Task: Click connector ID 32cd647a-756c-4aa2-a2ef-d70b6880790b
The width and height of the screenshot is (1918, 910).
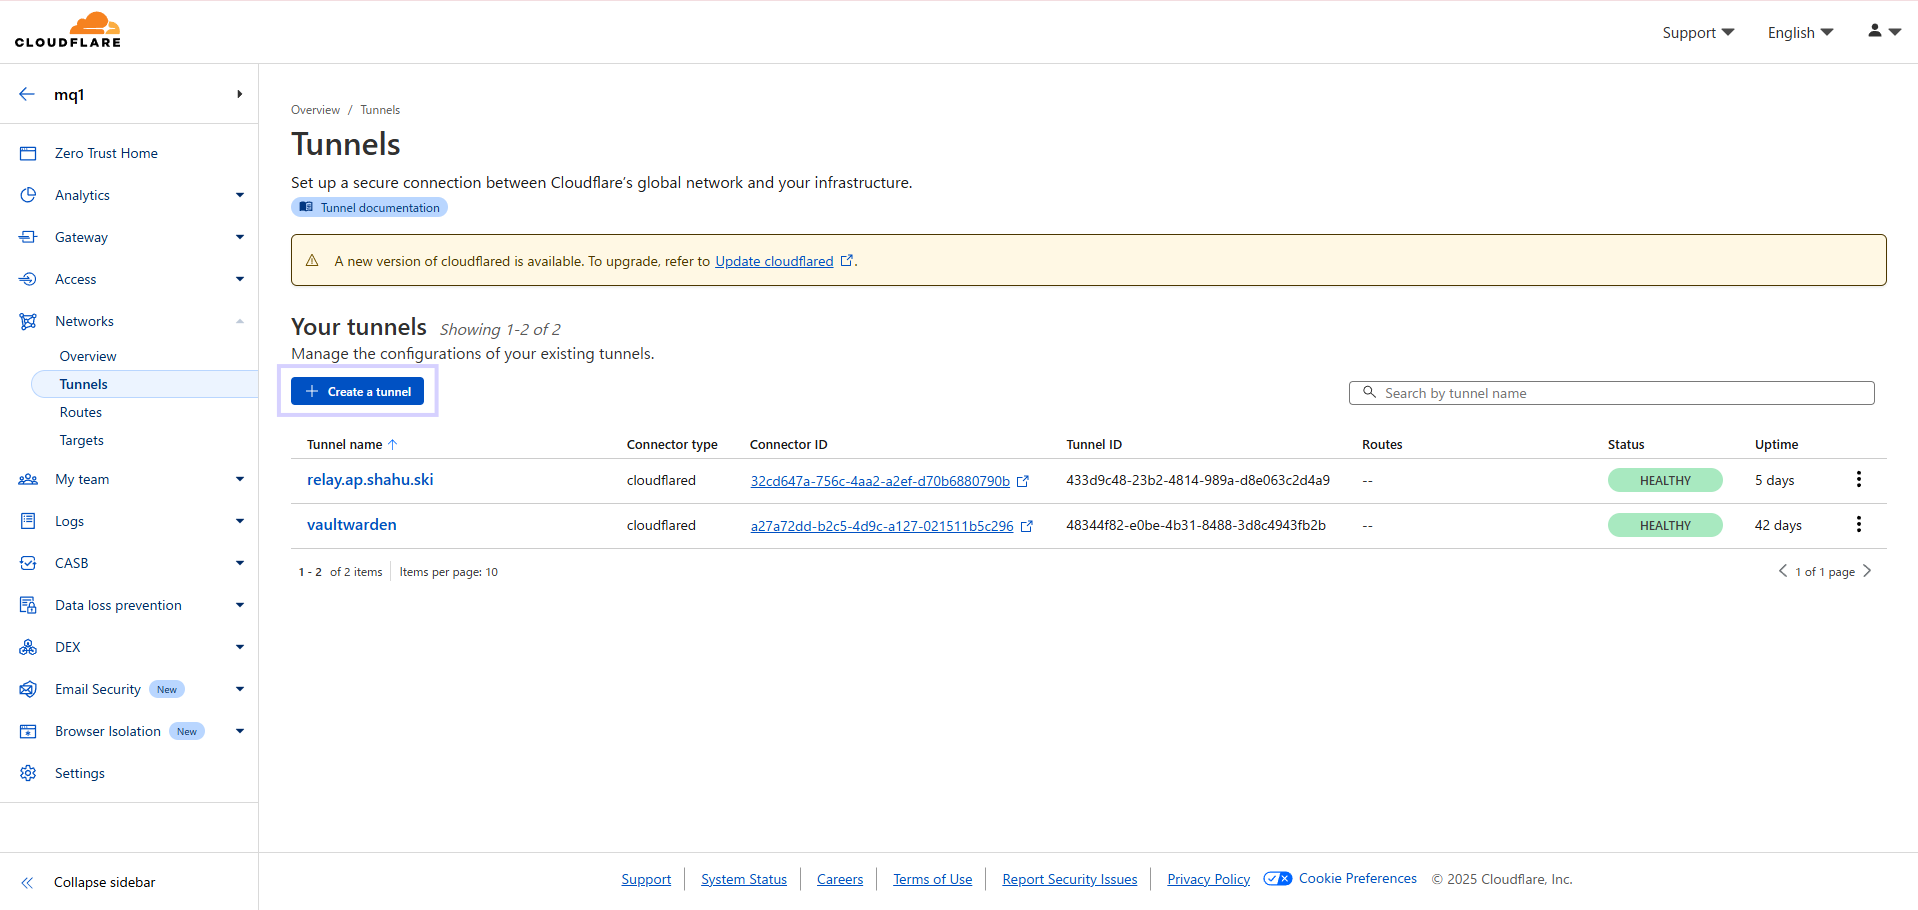Action: pos(880,481)
